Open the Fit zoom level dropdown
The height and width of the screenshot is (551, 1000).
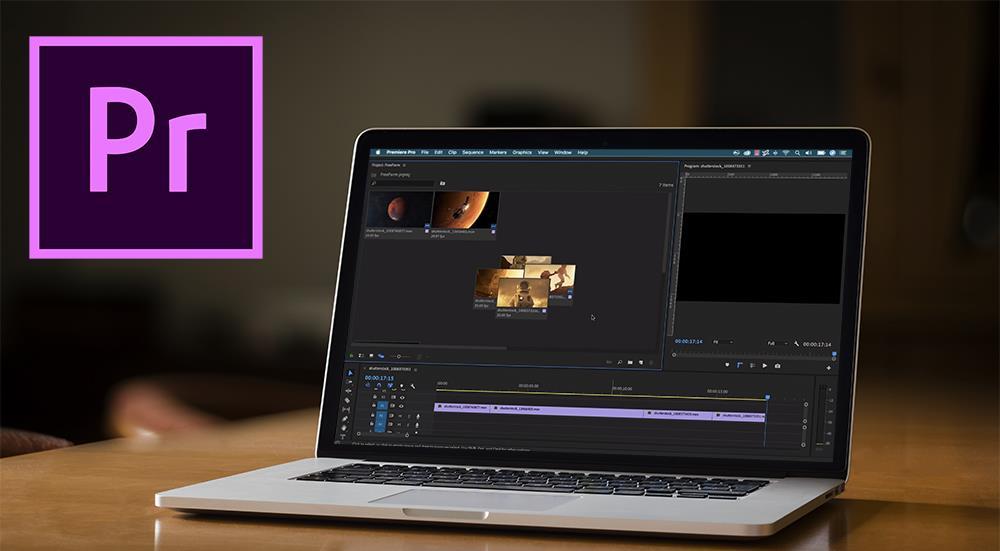tap(723, 342)
